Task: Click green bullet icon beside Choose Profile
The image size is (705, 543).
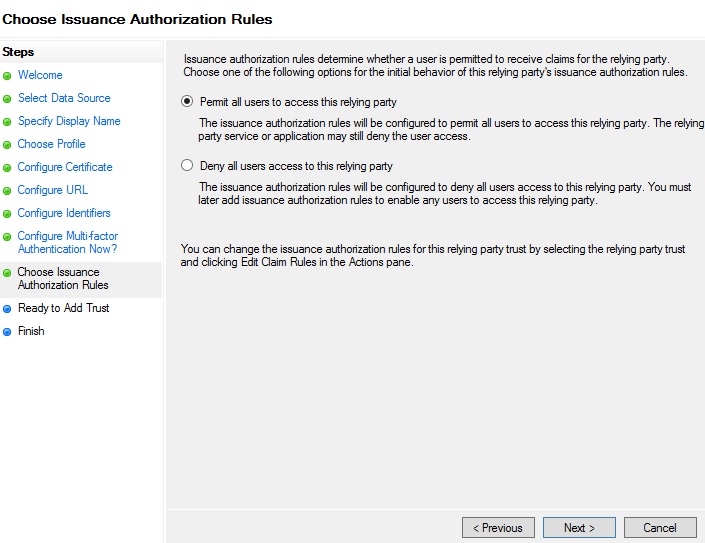Action: point(8,145)
